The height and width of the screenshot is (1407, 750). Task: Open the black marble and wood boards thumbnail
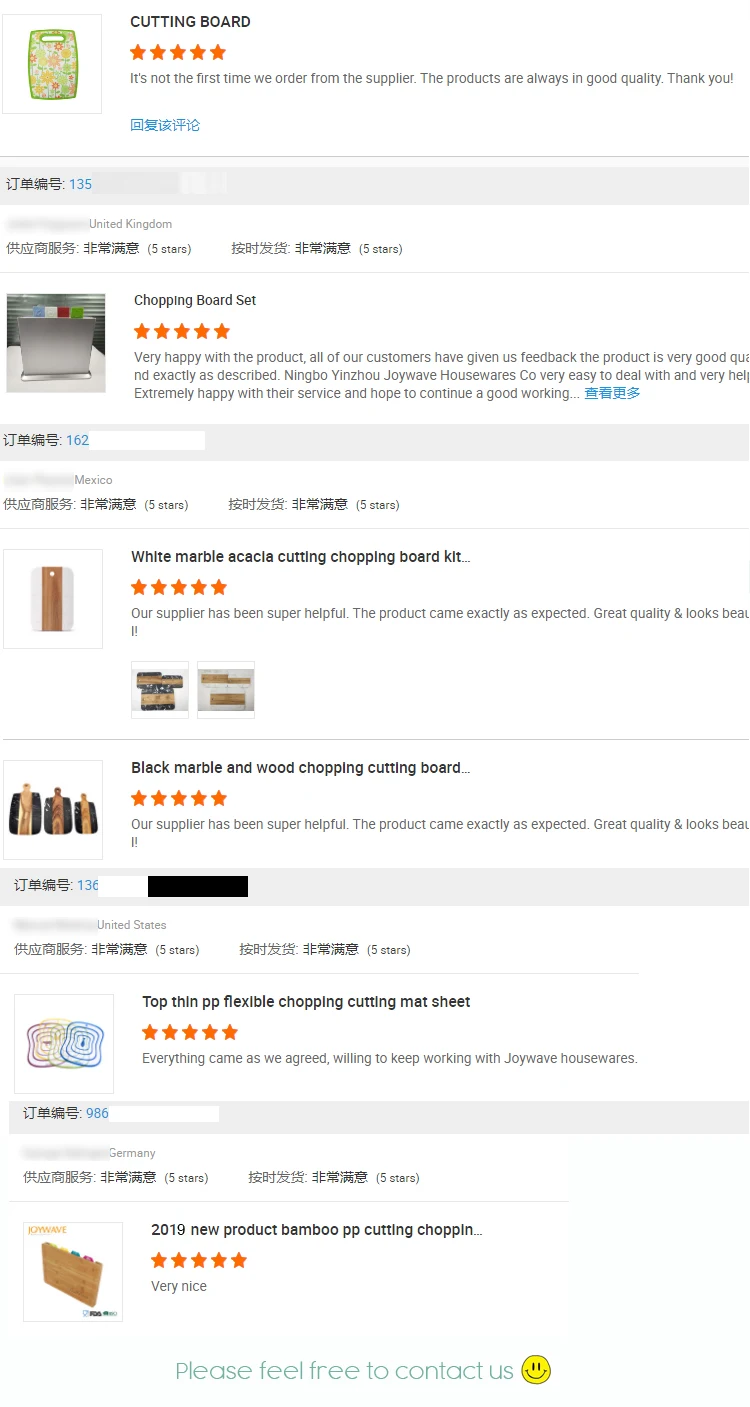click(53, 810)
